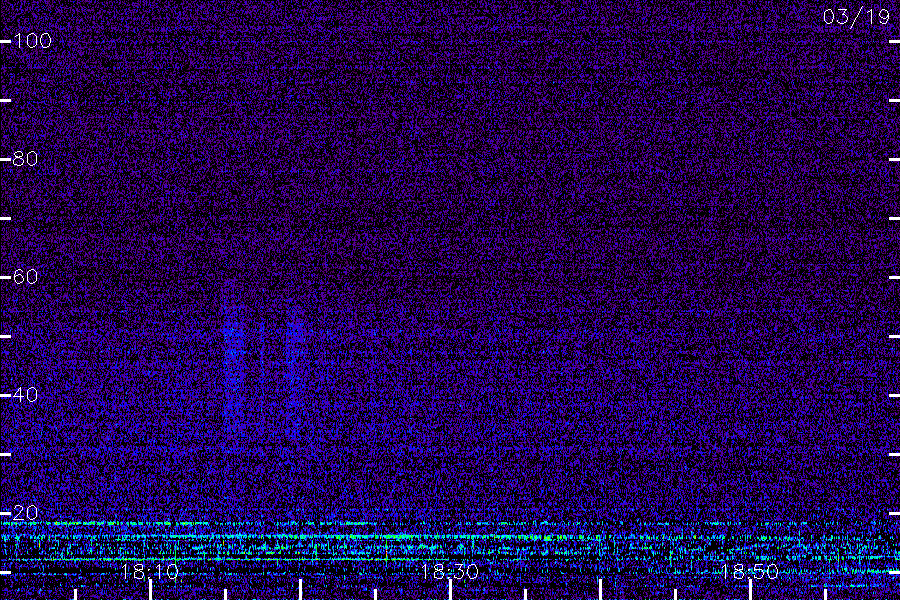
Task: Click the 18:10 time axis label
Action: [150, 571]
